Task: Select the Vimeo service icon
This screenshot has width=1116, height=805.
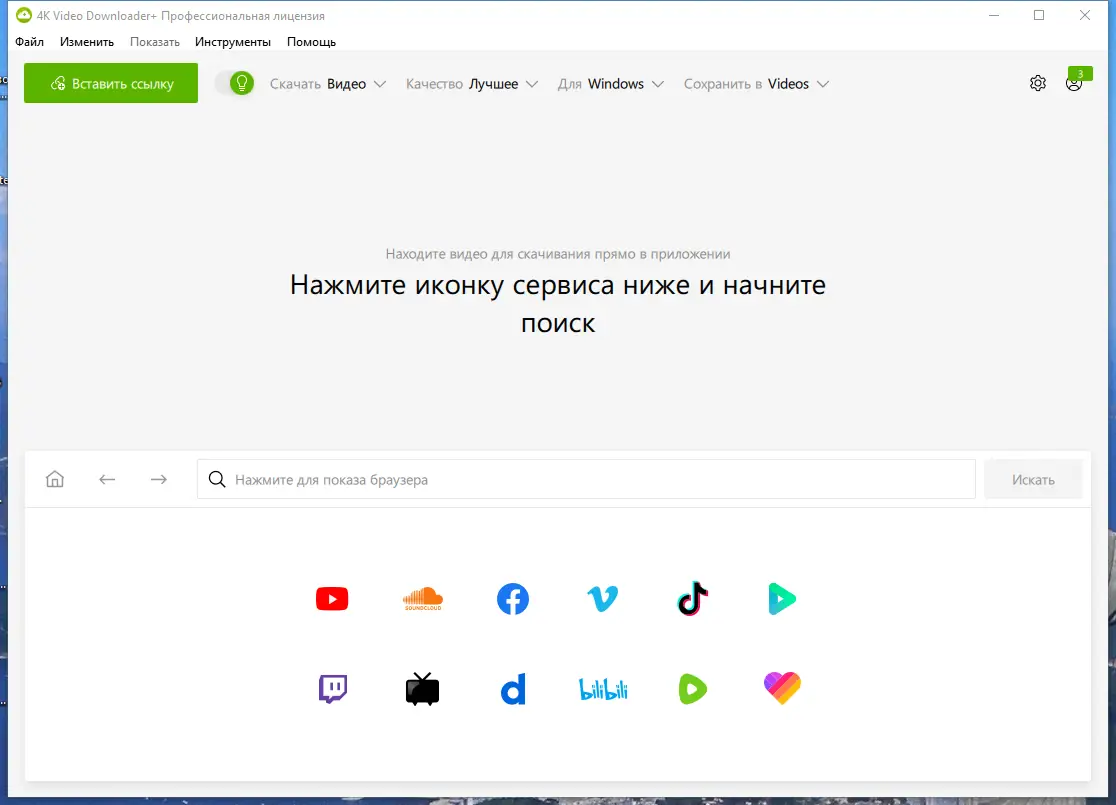Action: [602, 598]
